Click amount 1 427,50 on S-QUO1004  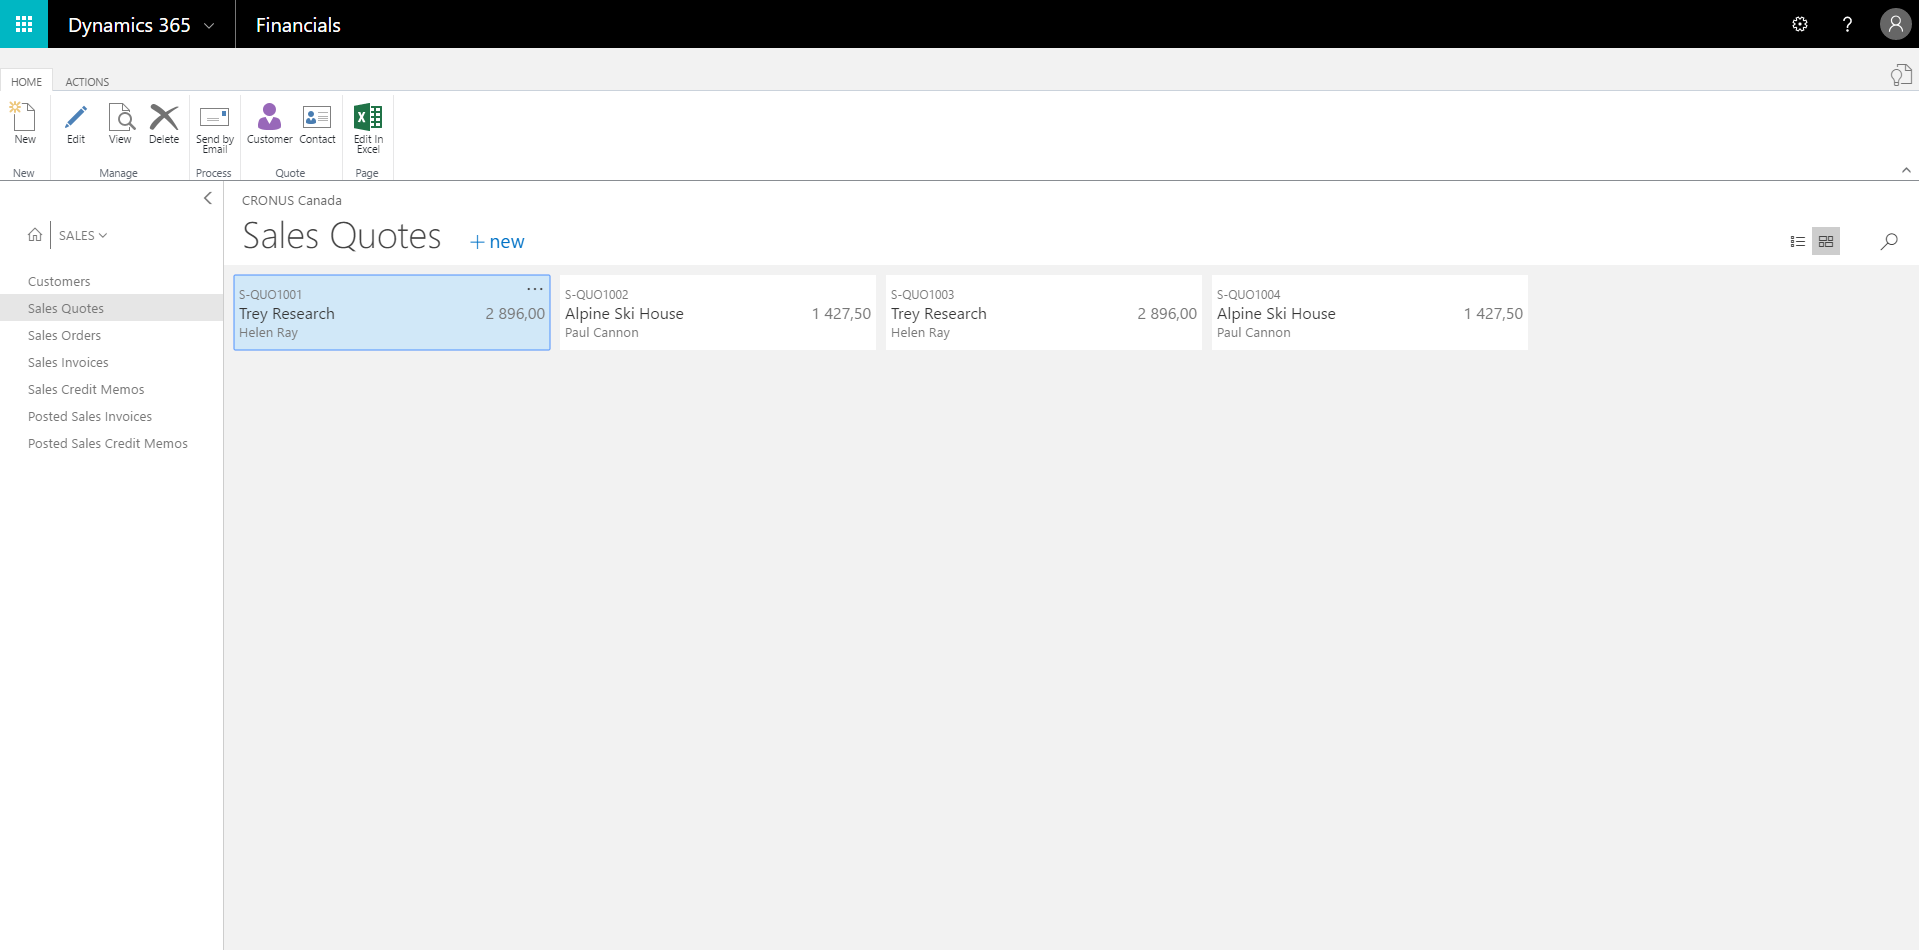click(1493, 313)
